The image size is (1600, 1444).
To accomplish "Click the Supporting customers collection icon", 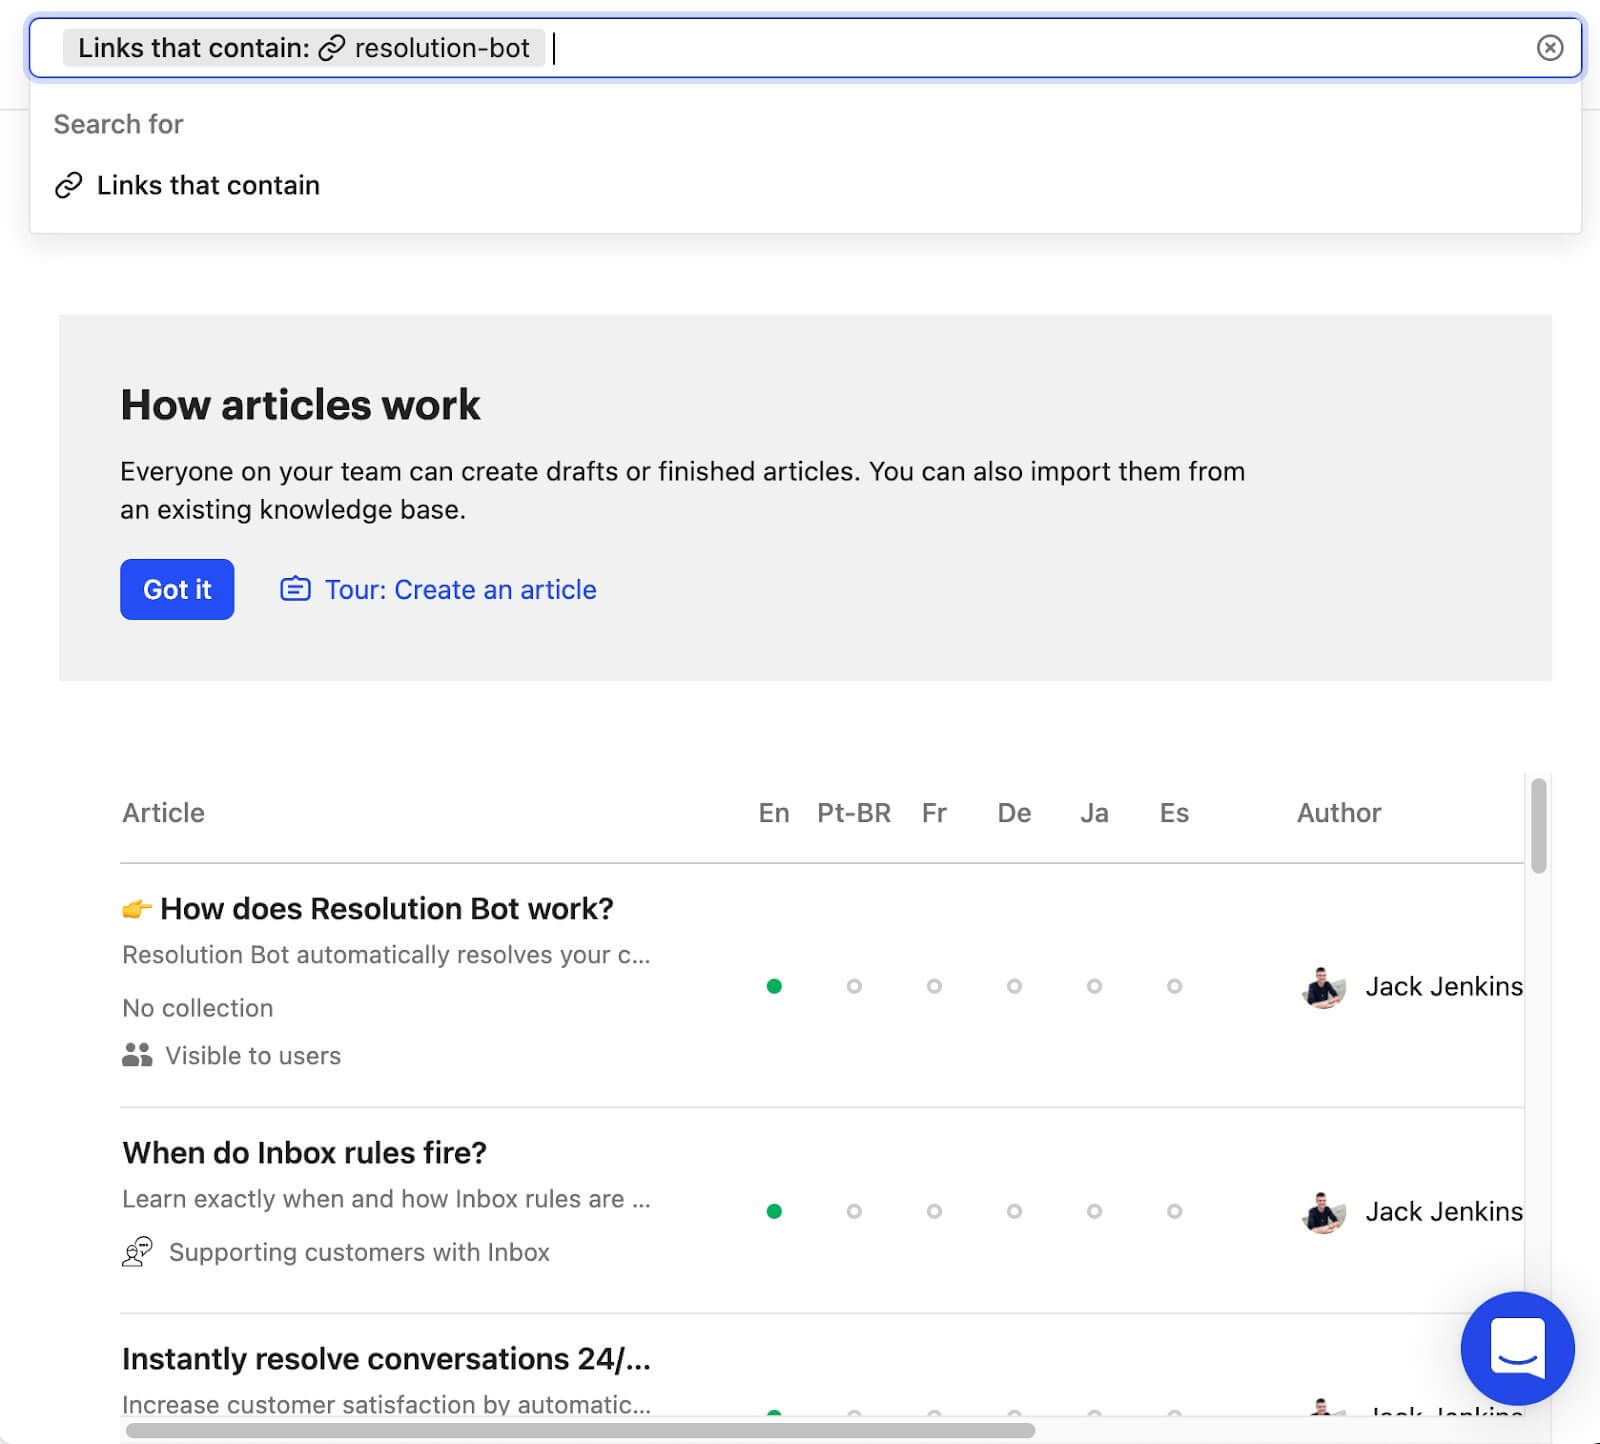I will pyautogui.click(x=137, y=1252).
